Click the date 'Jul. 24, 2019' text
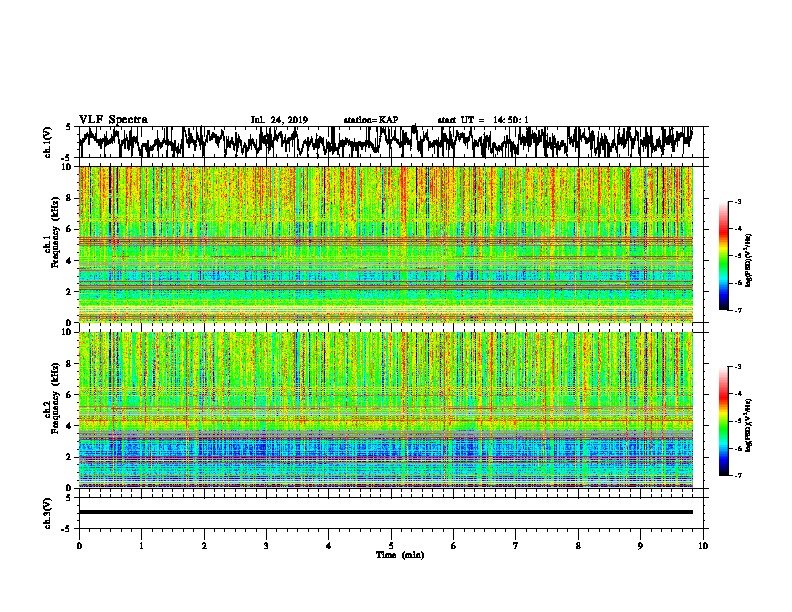Screen dimensions: 792x612 [x=279, y=120]
